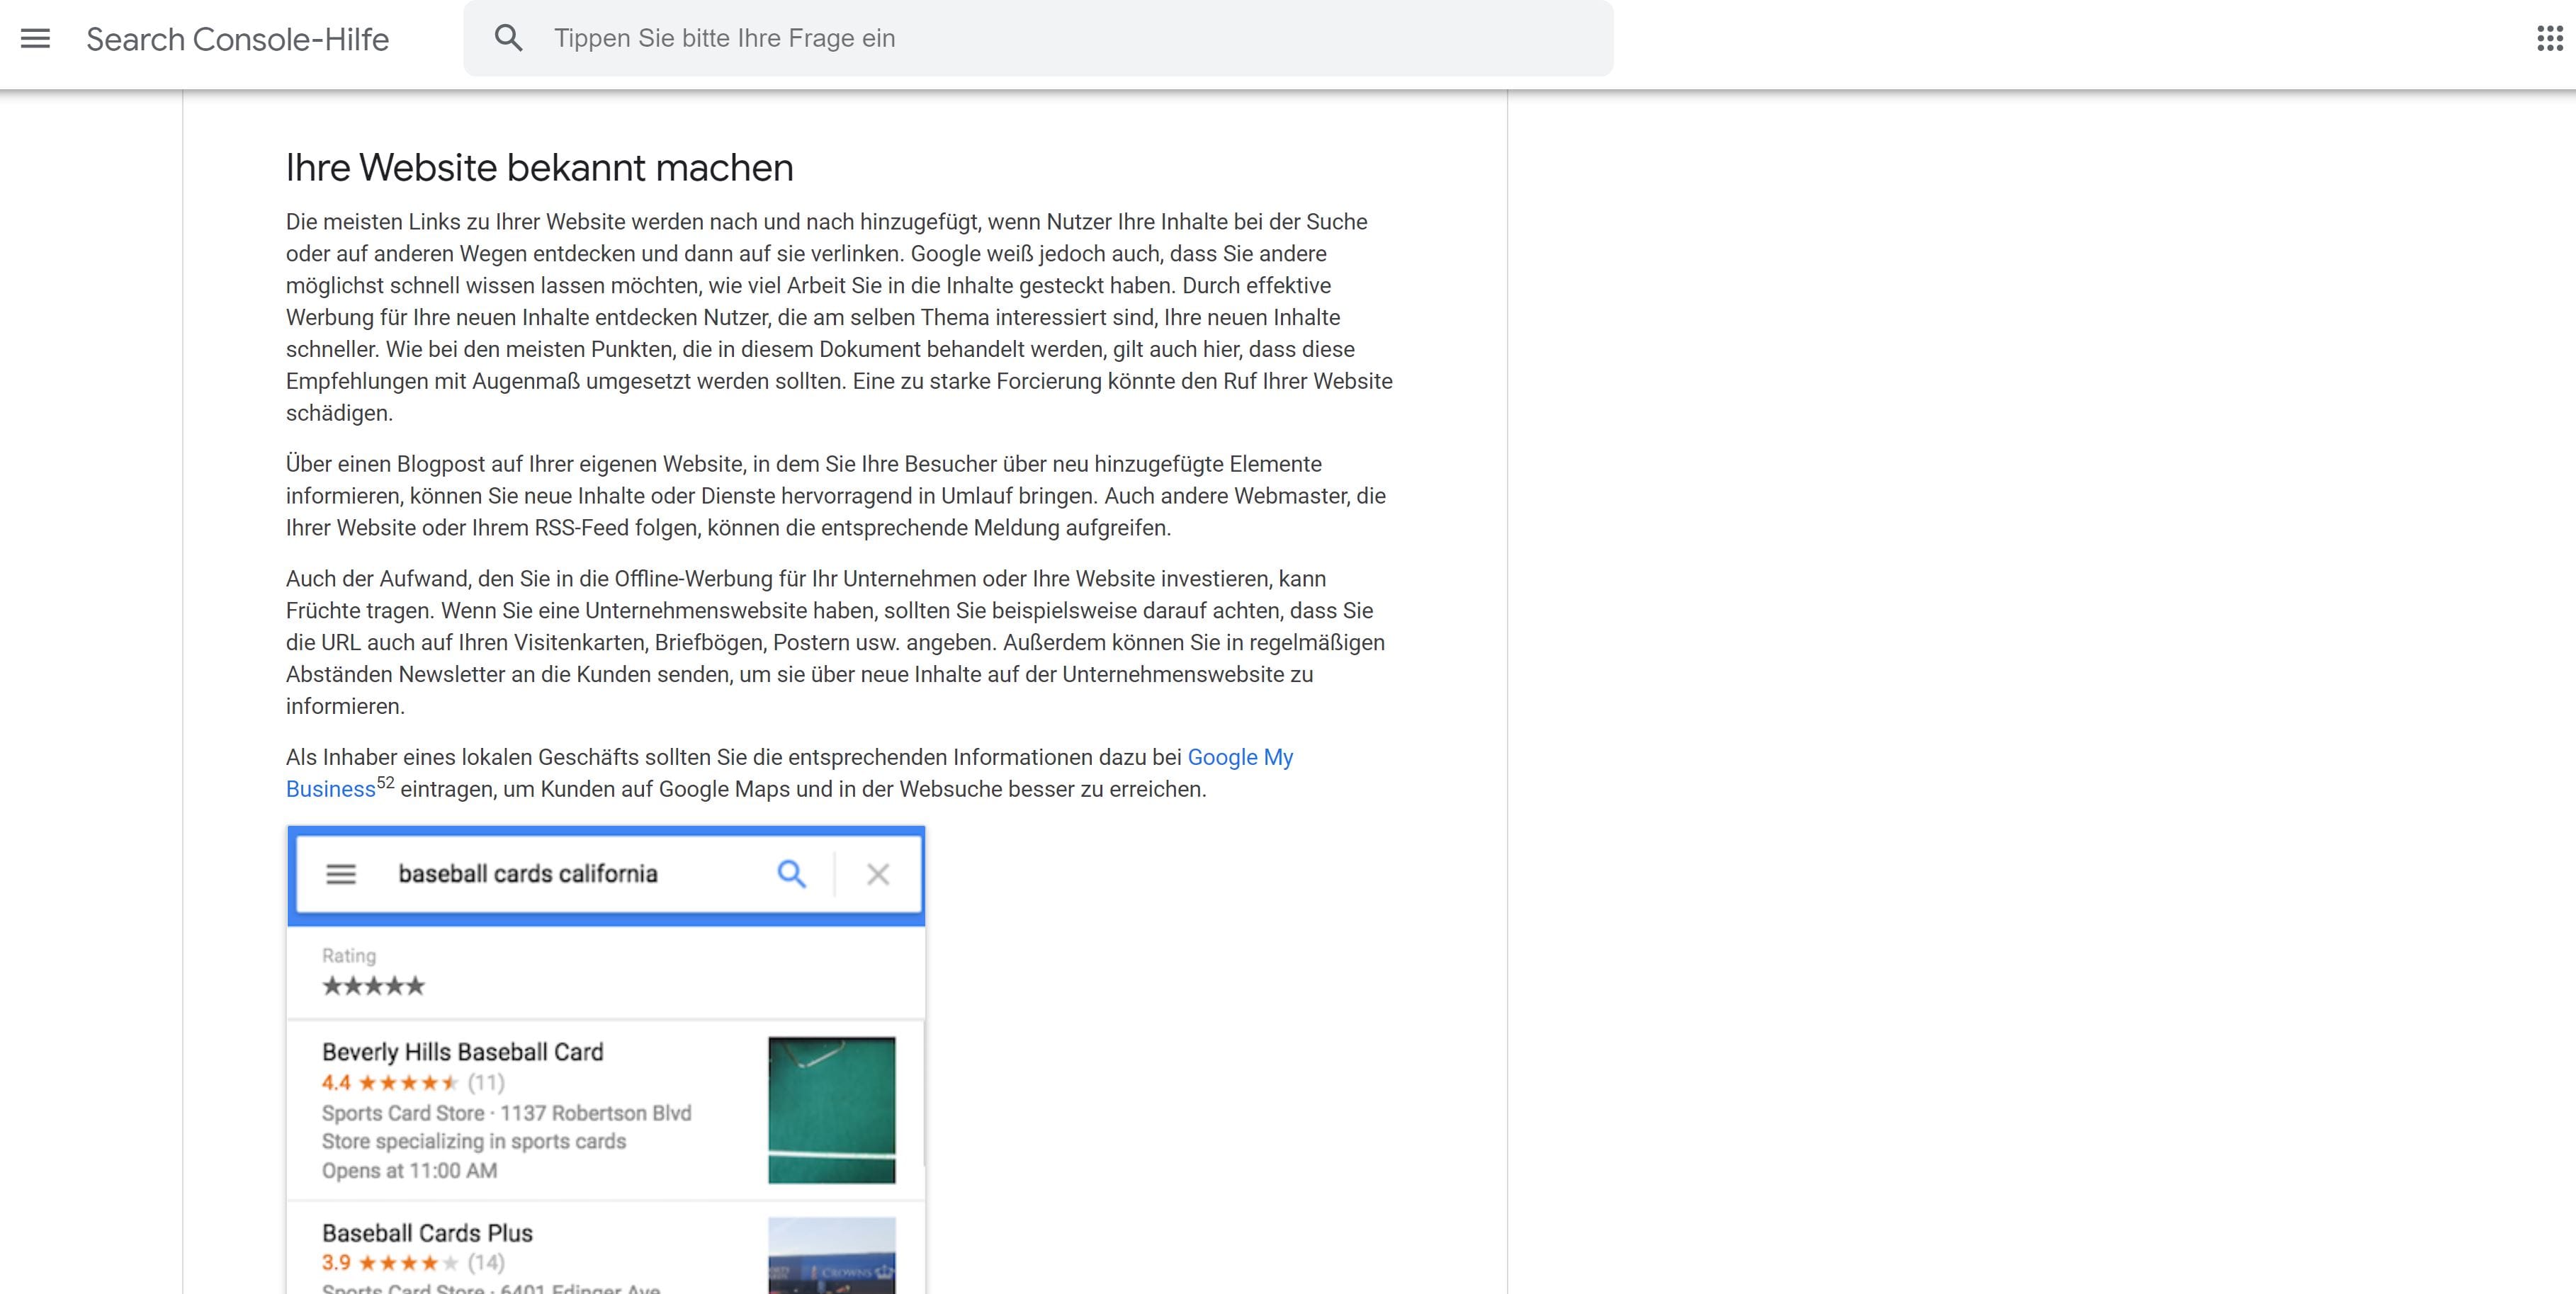The image size is (2576, 1294).
Task: Click the 4.4 star rating with 11 reviews
Action: pos(413,1083)
